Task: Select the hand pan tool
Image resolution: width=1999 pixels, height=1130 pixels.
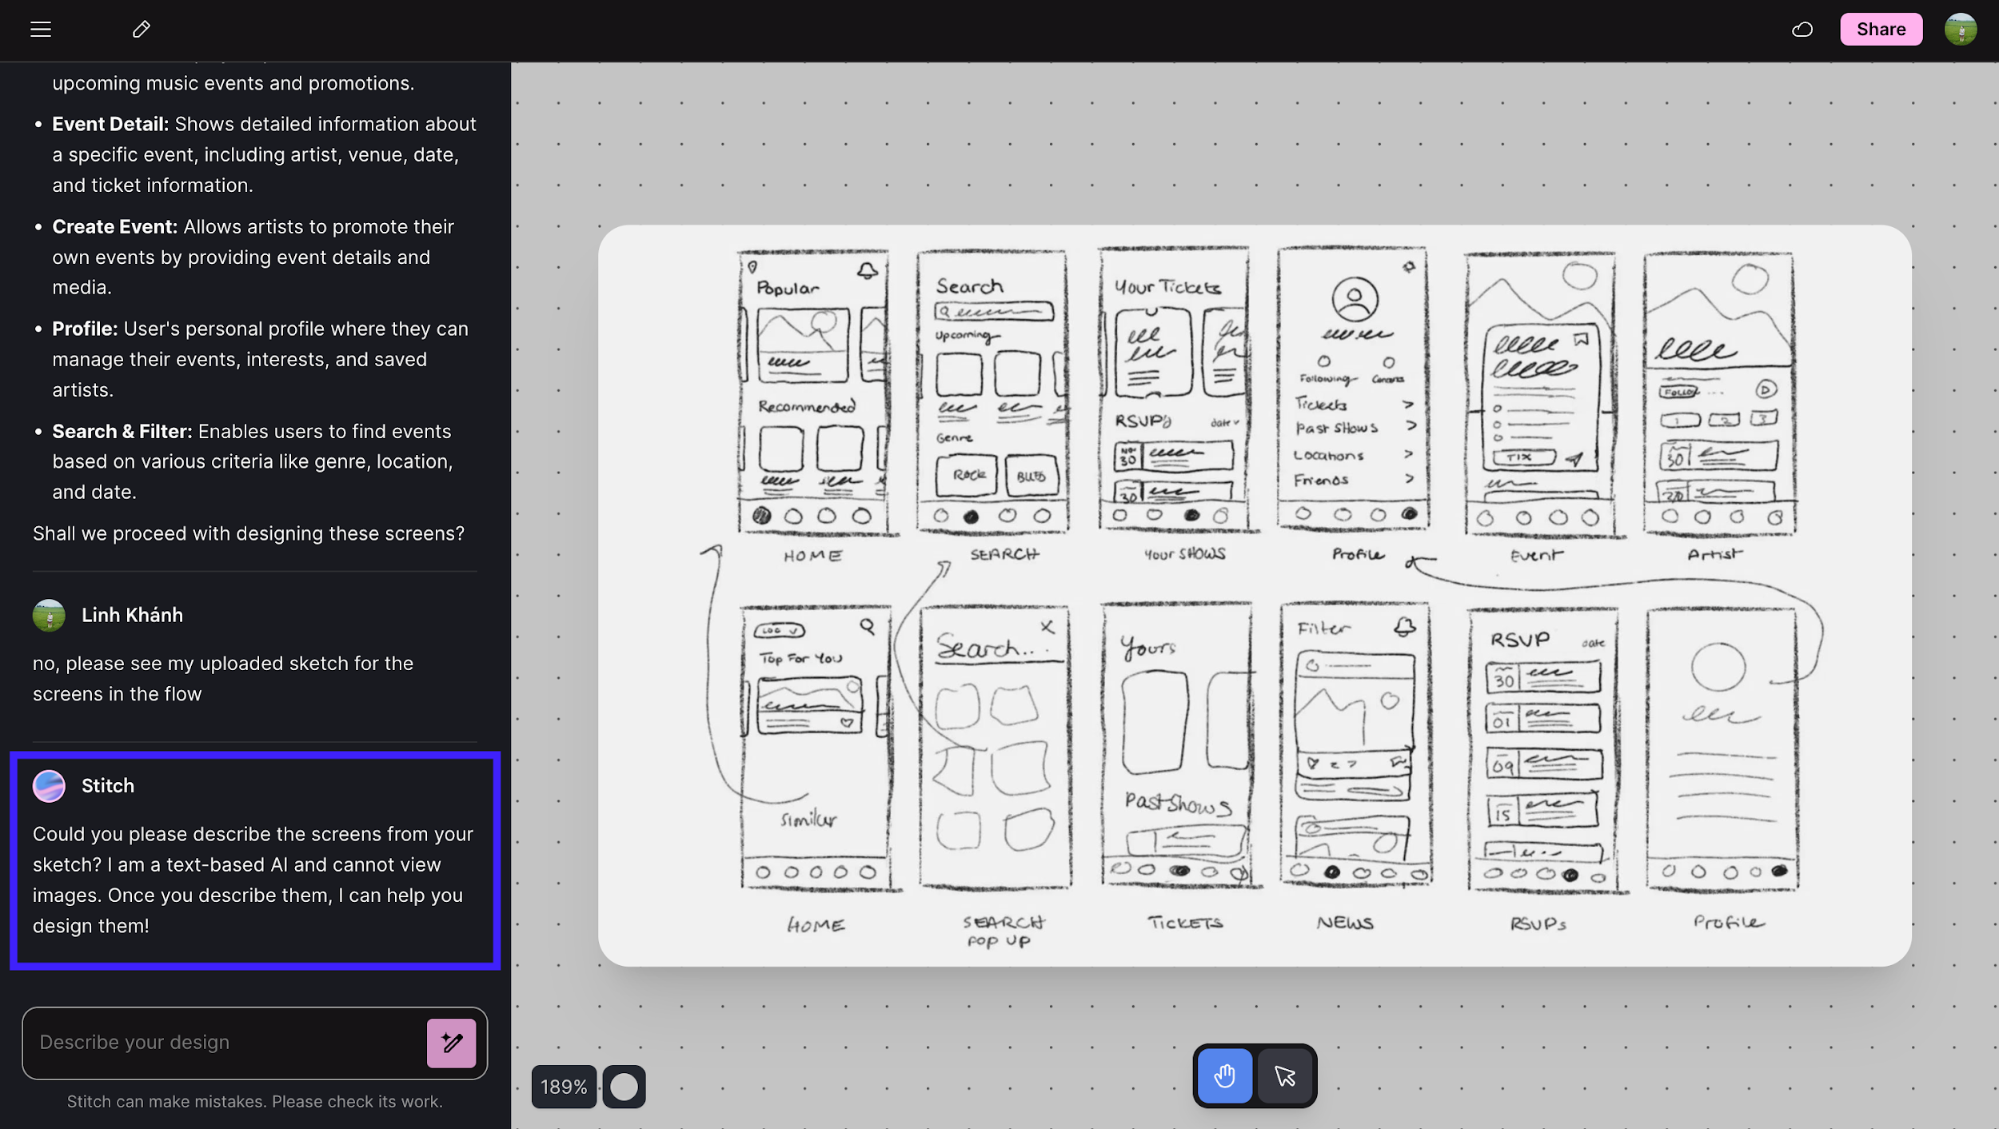Action: [1225, 1076]
